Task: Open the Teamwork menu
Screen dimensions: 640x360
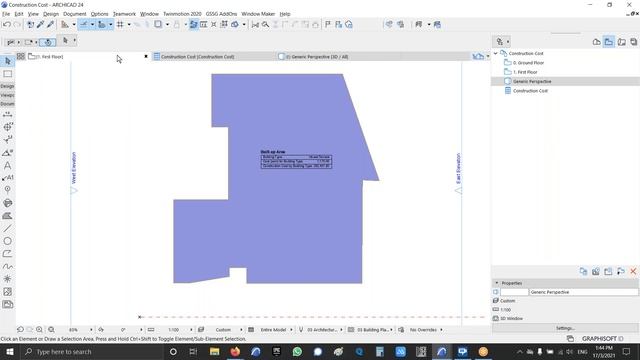Action: 124,14
